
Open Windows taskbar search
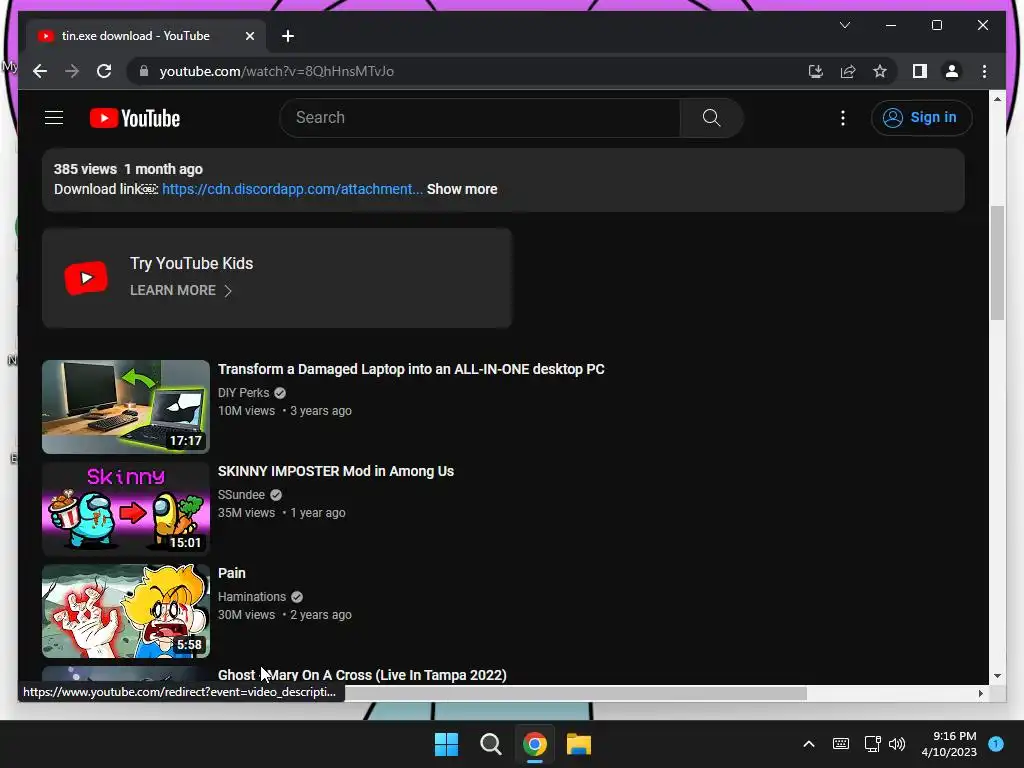[490, 744]
